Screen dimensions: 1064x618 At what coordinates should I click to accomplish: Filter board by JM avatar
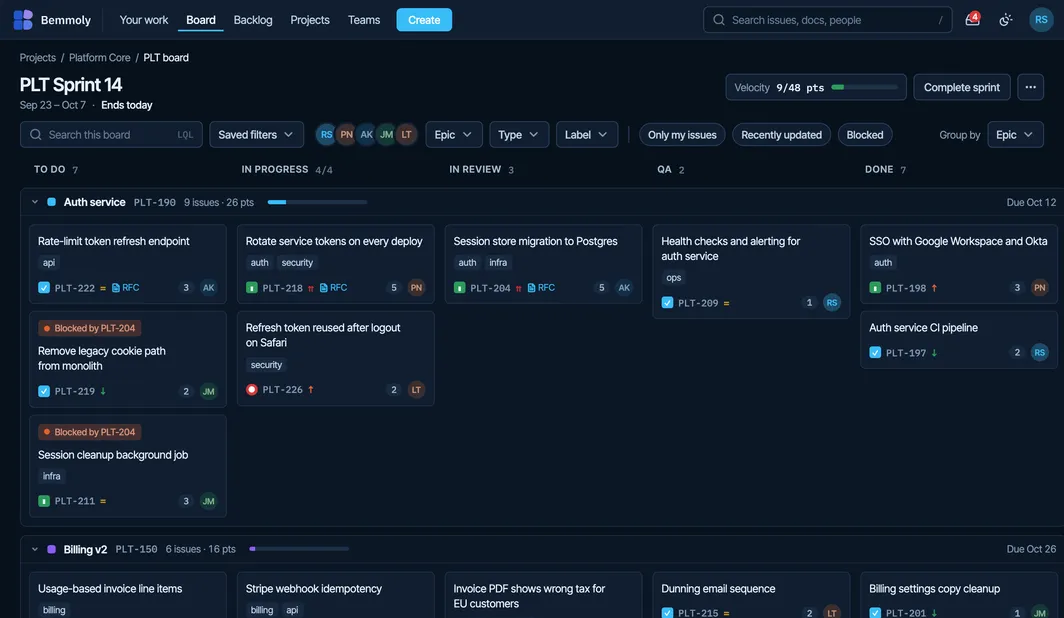(x=386, y=134)
